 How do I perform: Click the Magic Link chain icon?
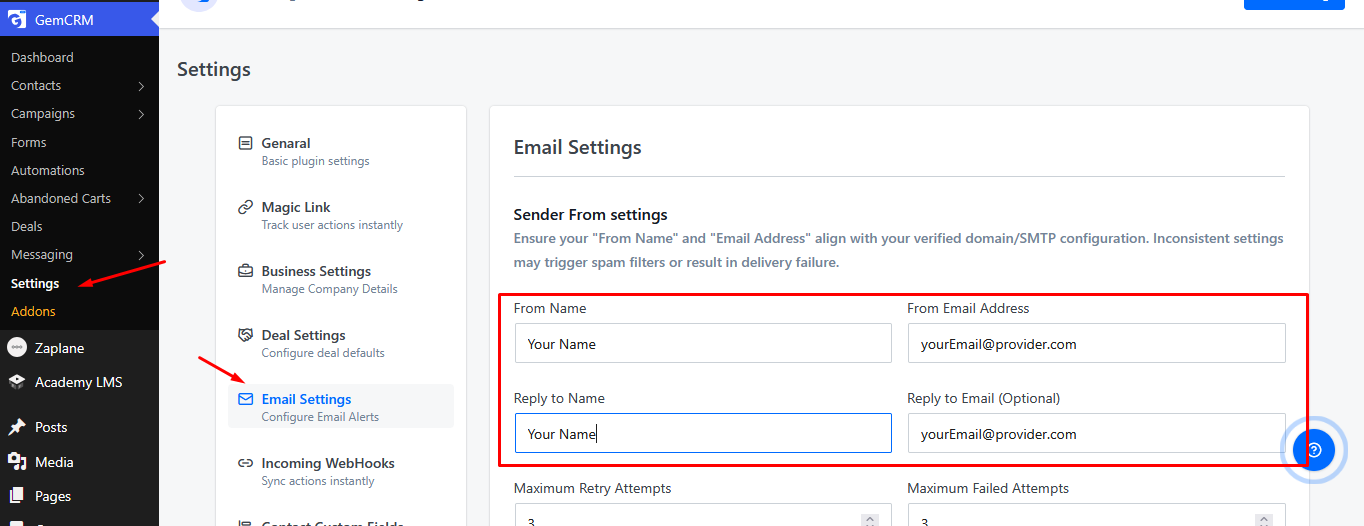click(245, 207)
